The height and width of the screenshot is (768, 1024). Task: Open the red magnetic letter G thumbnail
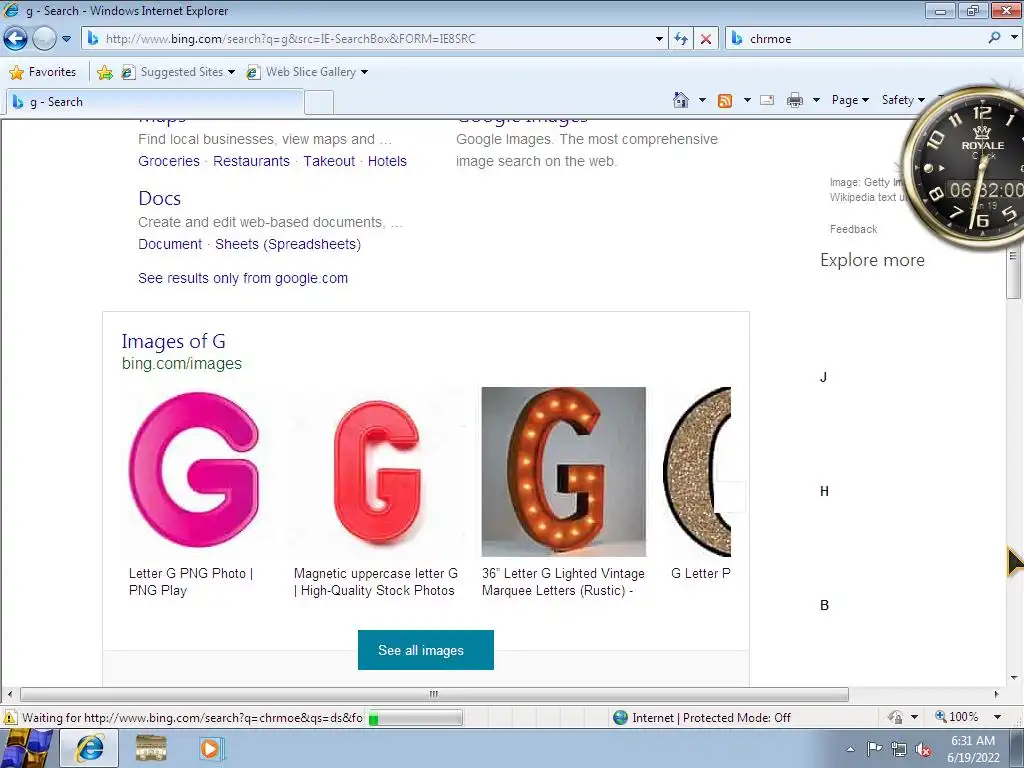pos(378,471)
